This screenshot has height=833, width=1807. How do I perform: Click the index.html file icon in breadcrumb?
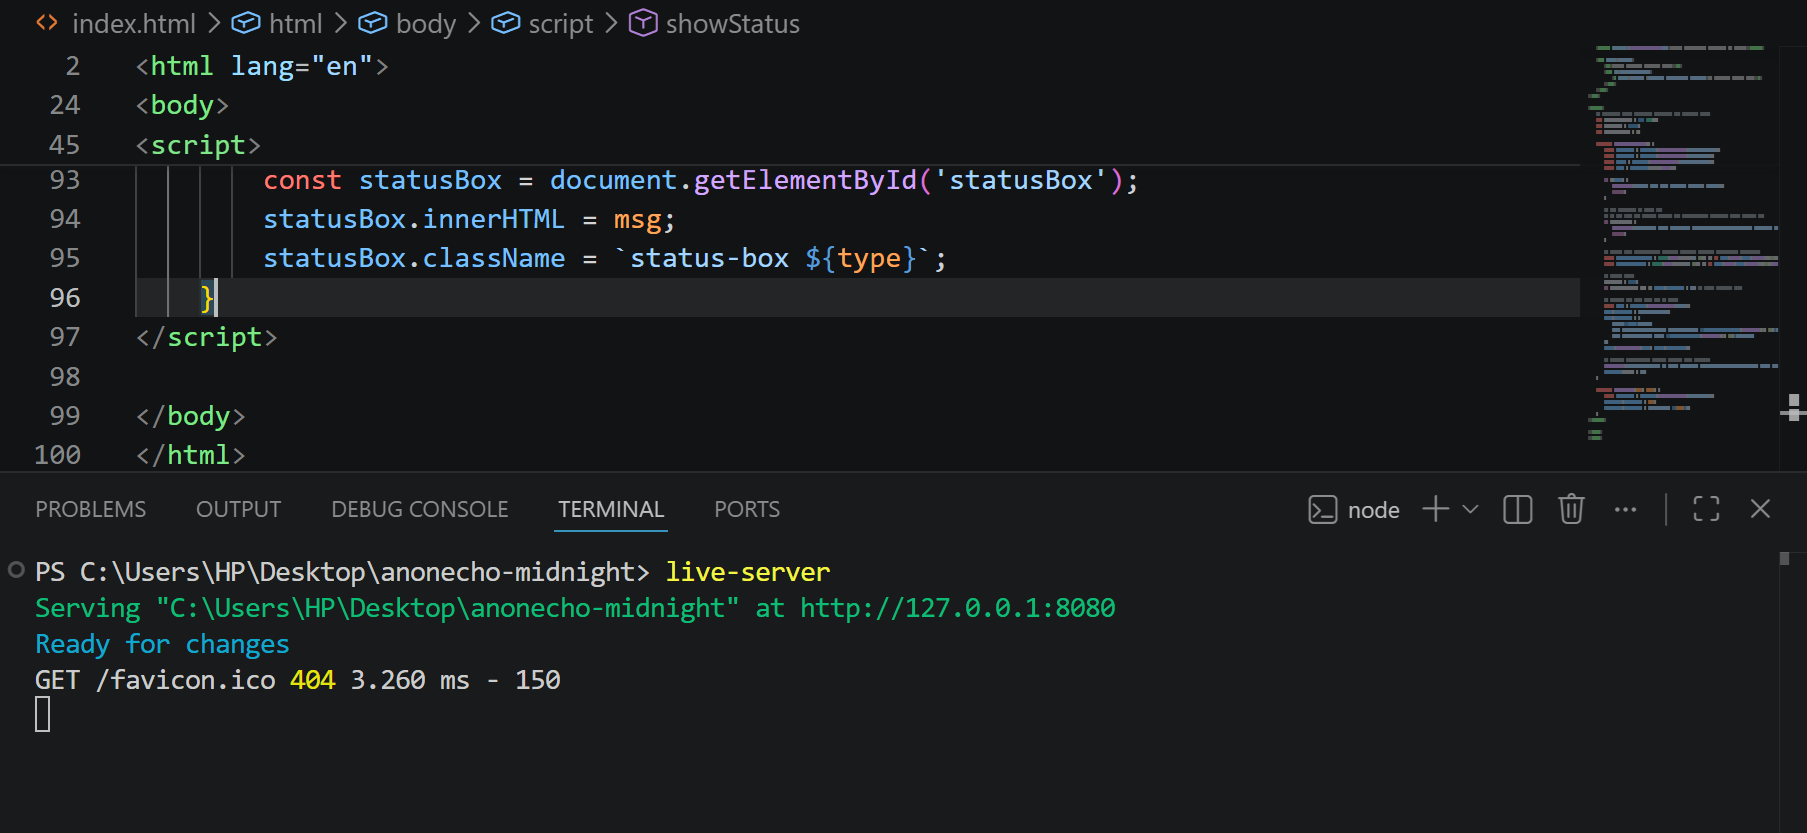47,23
